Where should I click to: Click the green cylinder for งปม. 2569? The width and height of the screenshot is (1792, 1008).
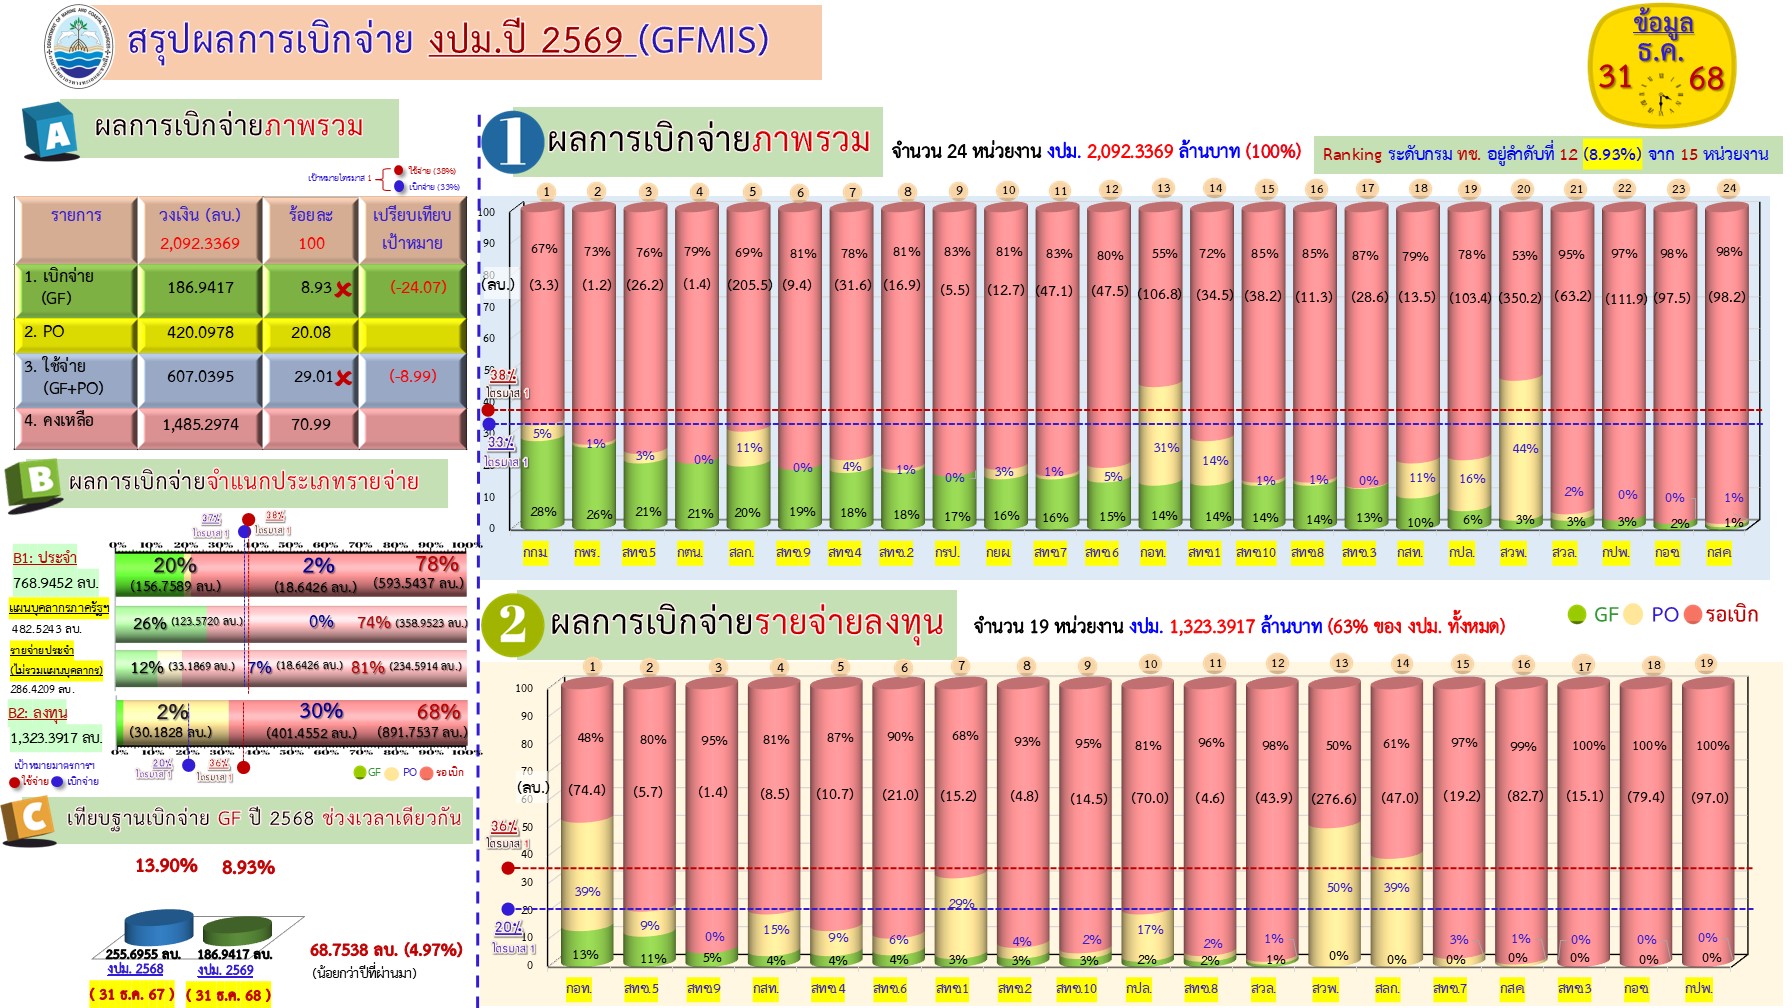coord(236,932)
